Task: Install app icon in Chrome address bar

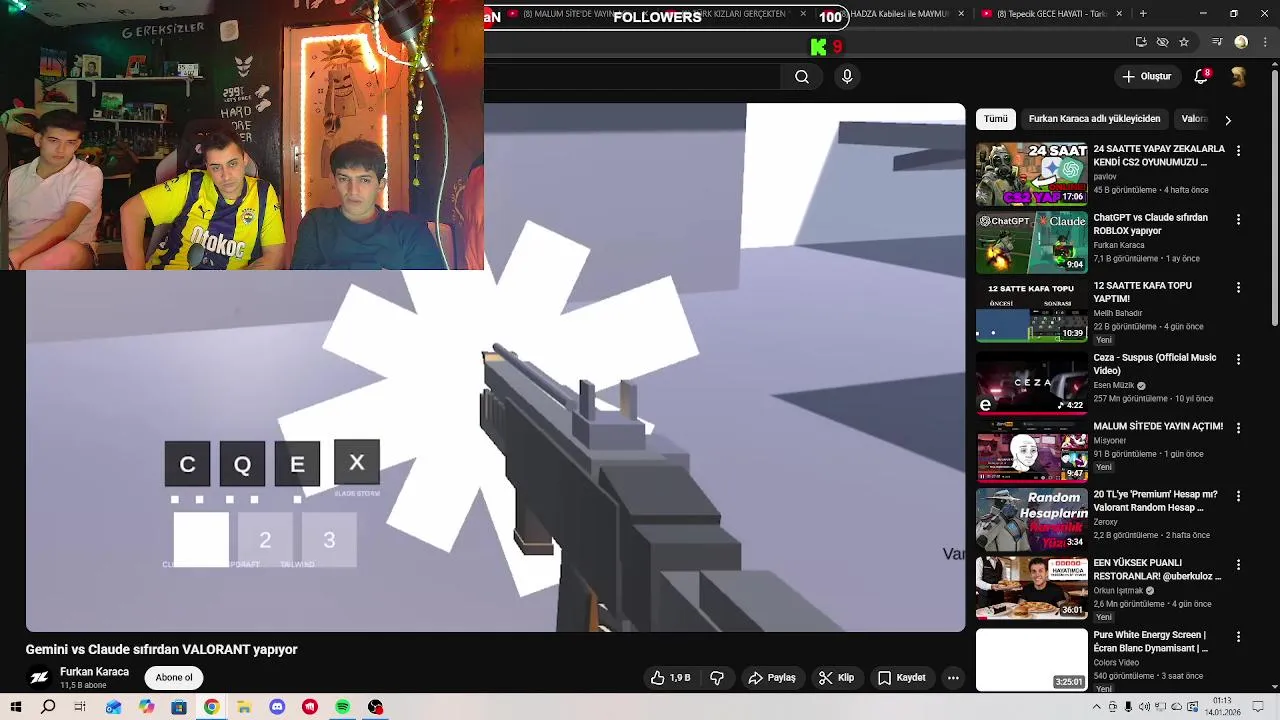Action: click(x=1141, y=42)
